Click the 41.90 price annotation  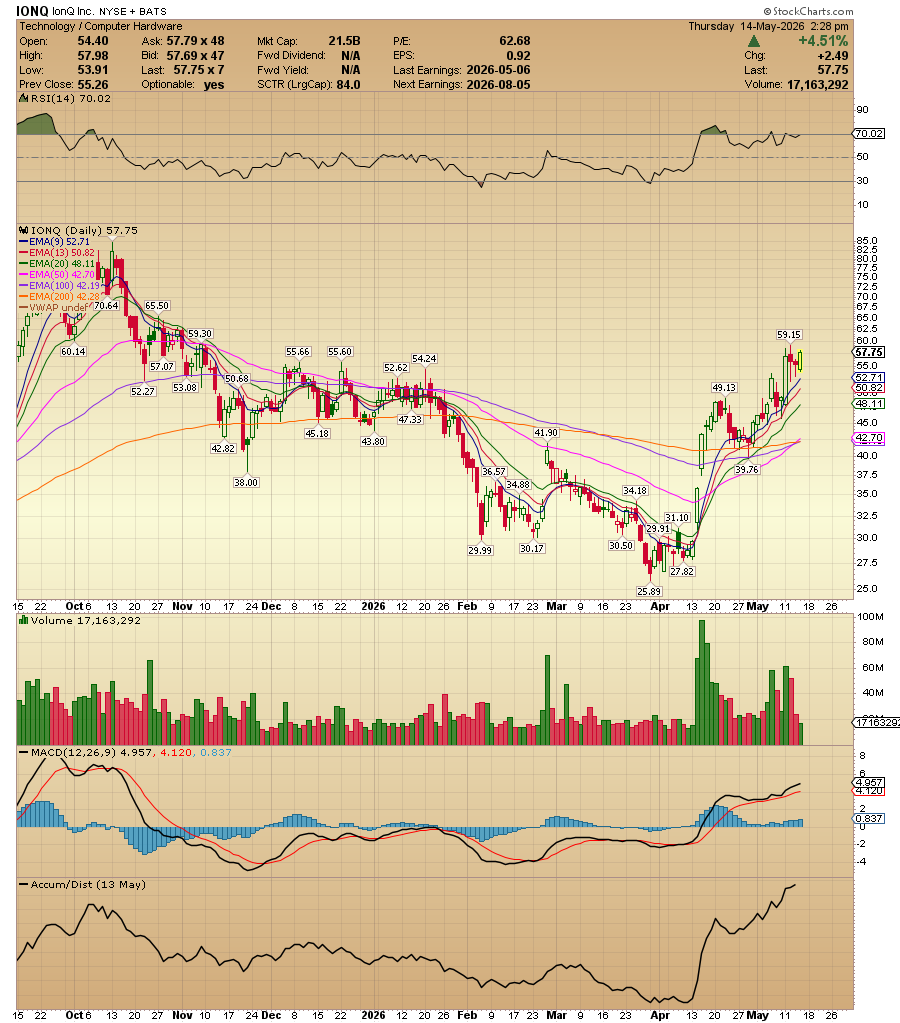(x=546, y=433)
